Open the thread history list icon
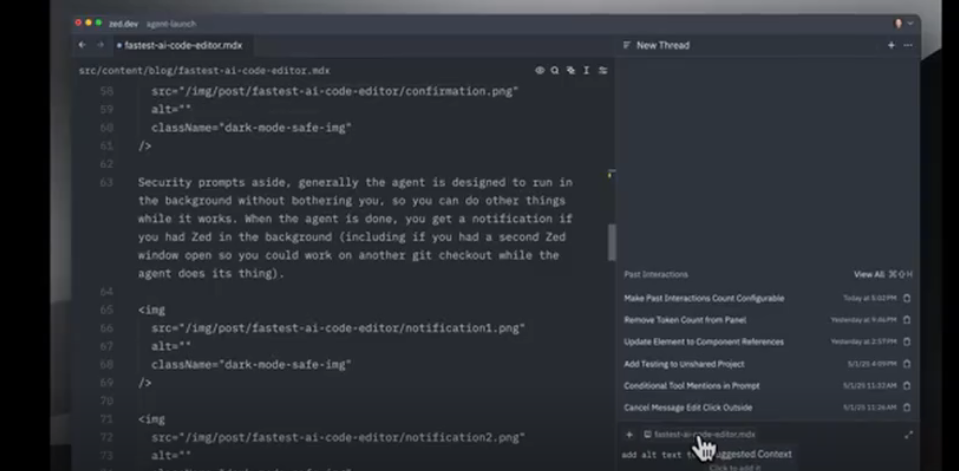 click(626, 45)
